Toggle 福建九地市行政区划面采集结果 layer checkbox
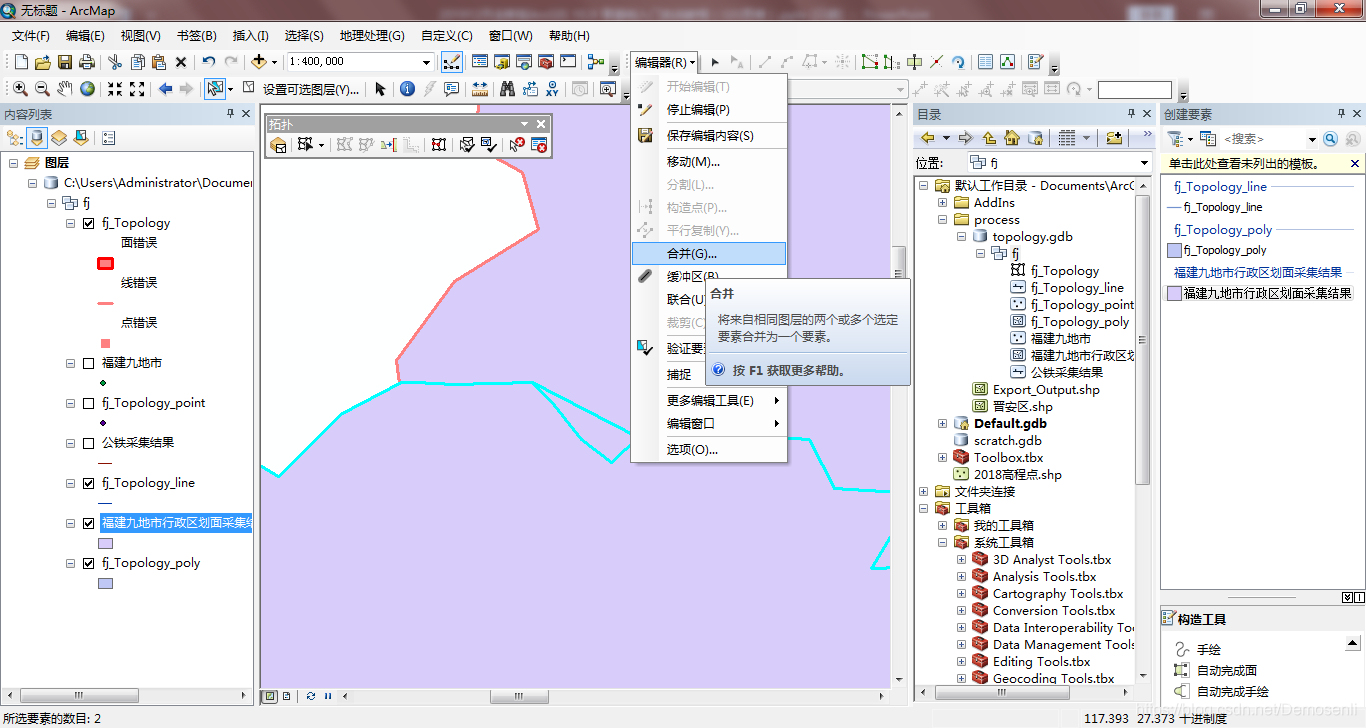 click(x=89, y=523)
